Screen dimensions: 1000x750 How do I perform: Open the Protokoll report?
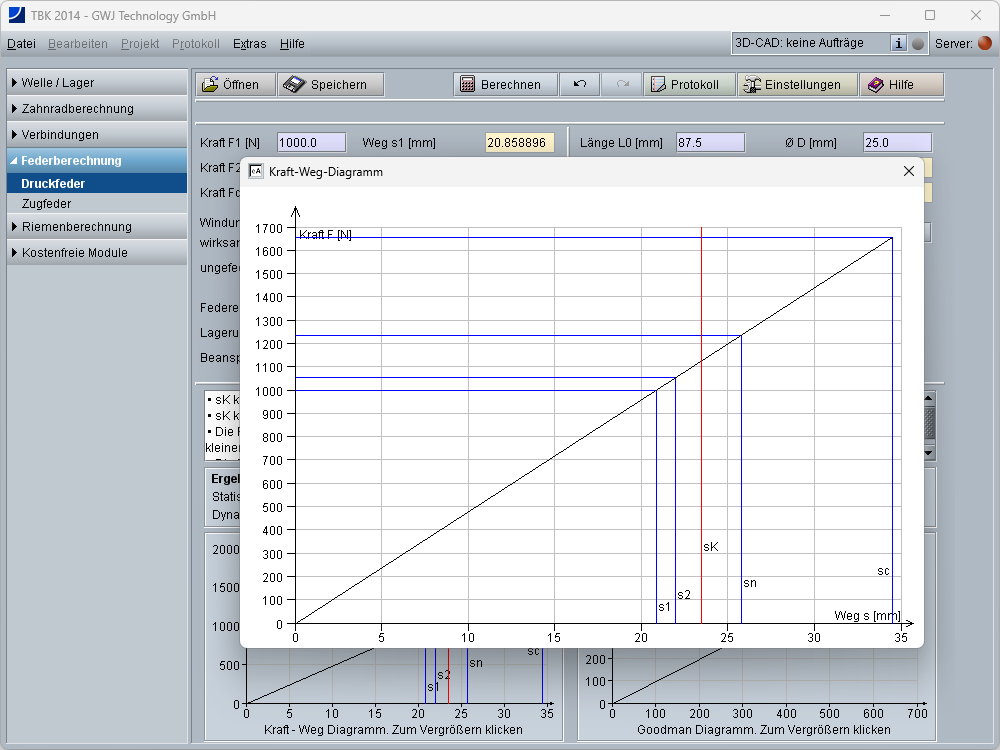pyautogui.click(x=689, y=85)
